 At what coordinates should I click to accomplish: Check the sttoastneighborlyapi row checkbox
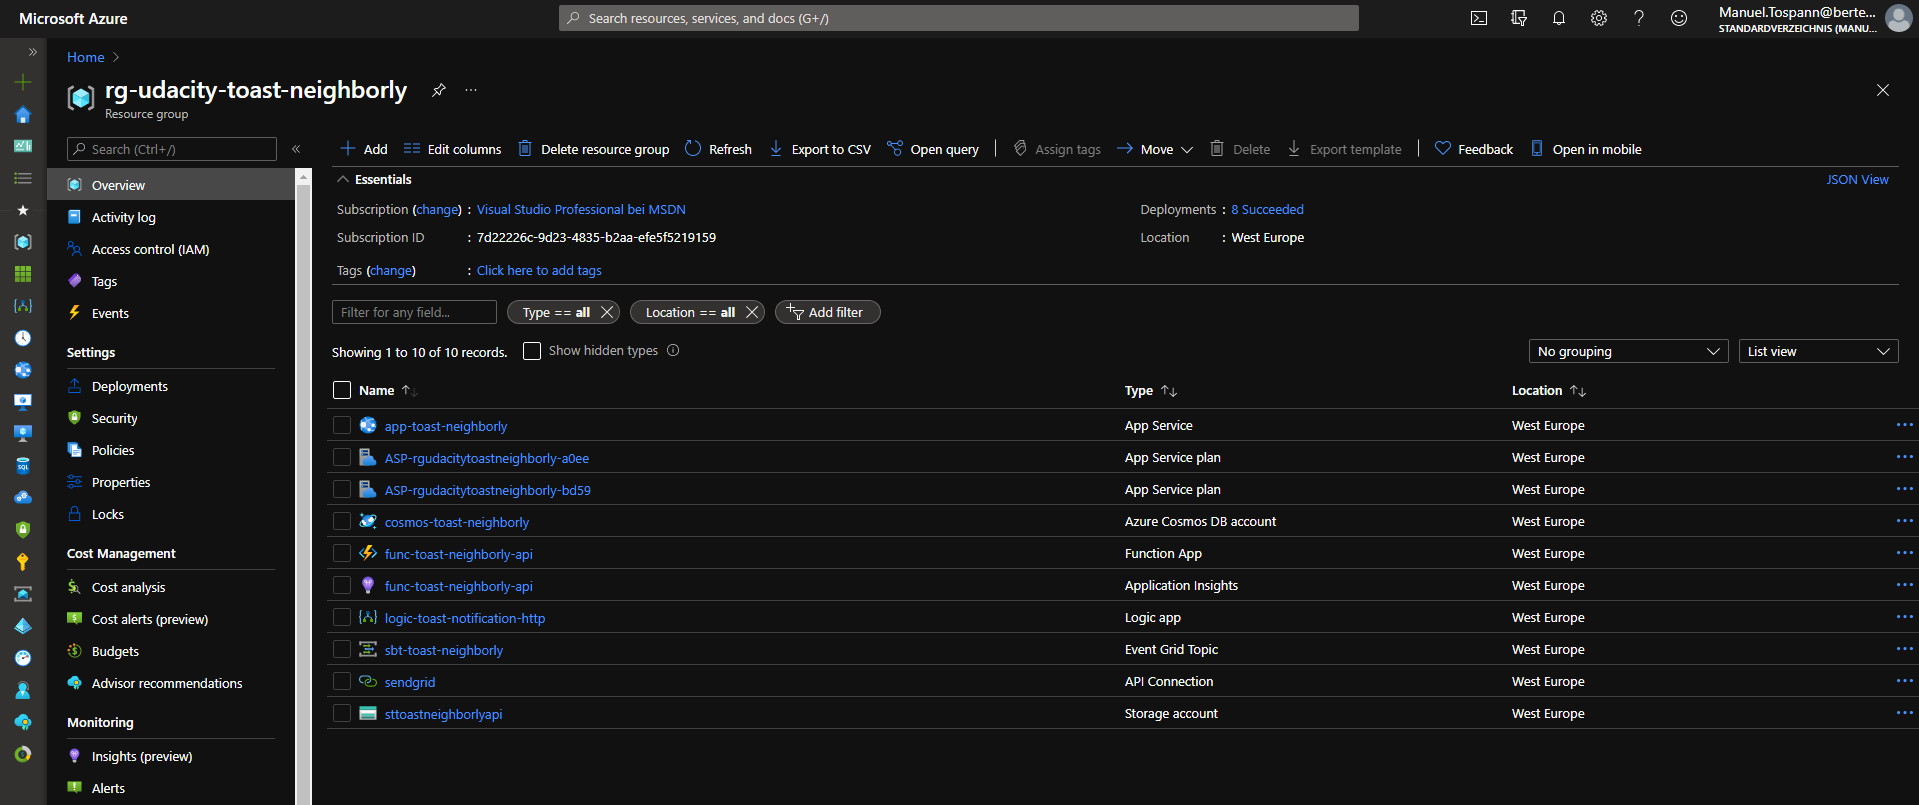coord(342,713)
